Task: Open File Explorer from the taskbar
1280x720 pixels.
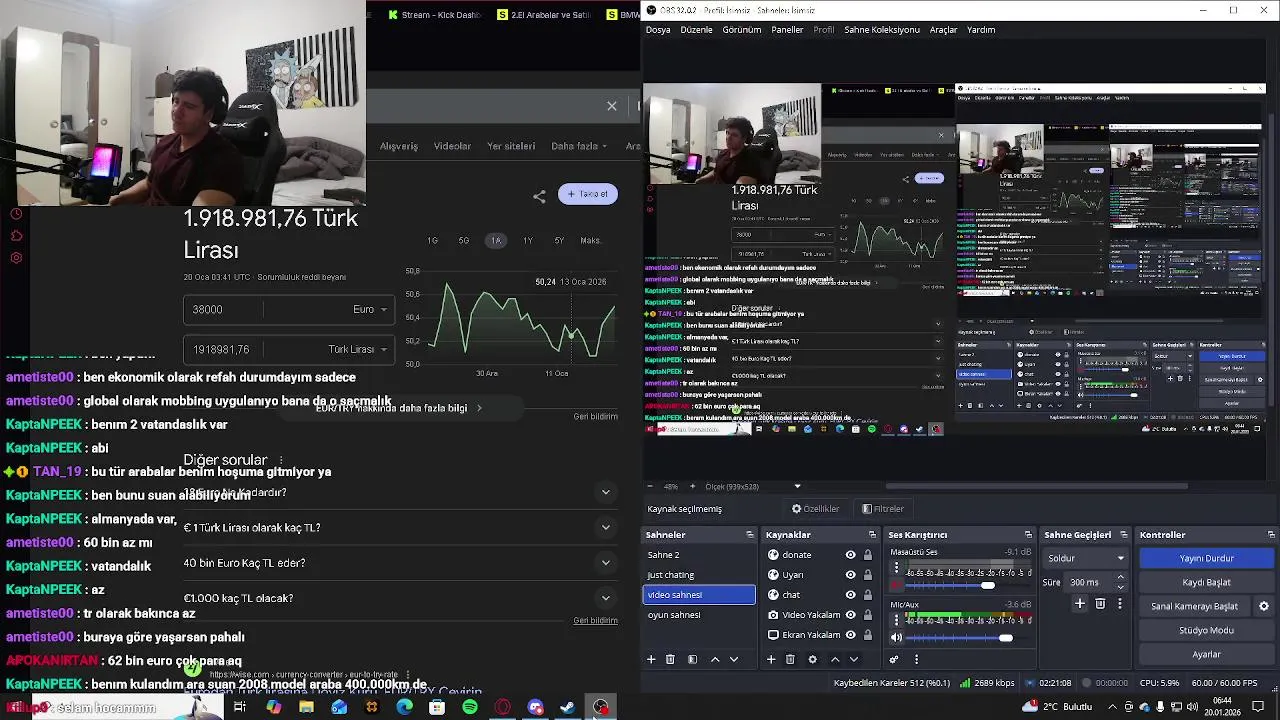Action: 306,708
